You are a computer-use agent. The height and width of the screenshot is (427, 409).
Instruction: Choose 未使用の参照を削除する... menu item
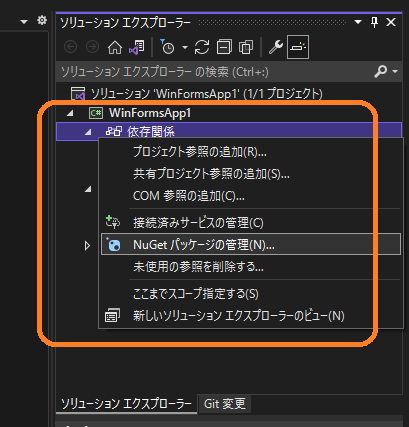coord(251,267)
